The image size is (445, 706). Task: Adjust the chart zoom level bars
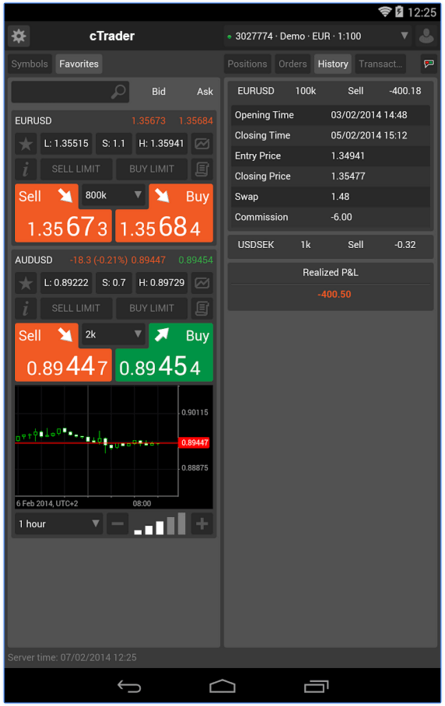click(160, 524)
